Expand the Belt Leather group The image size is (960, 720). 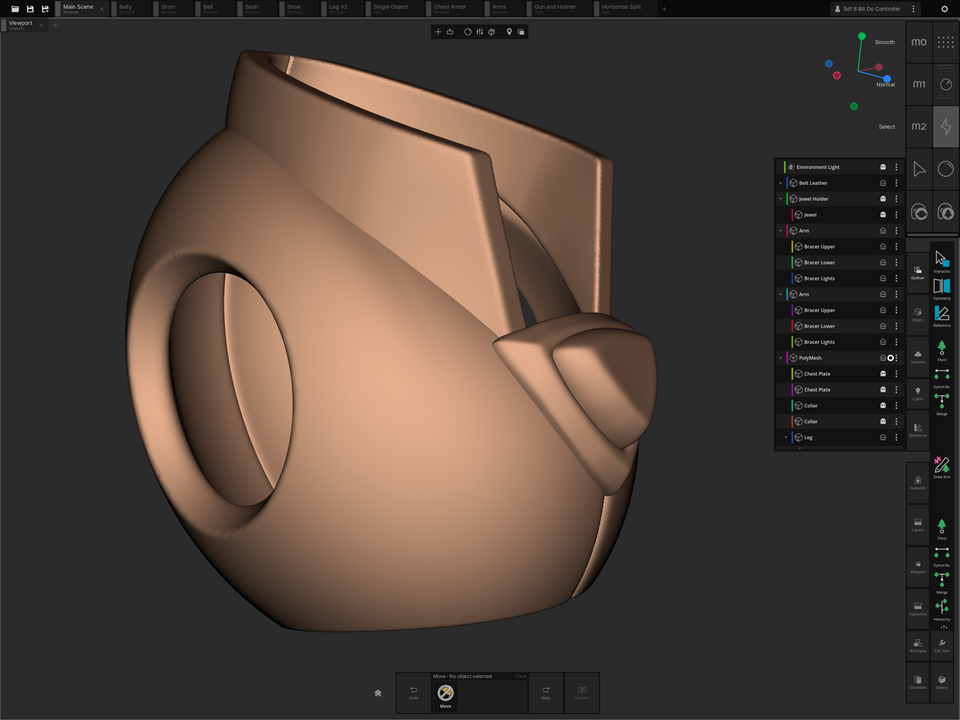tap(780, 183)
